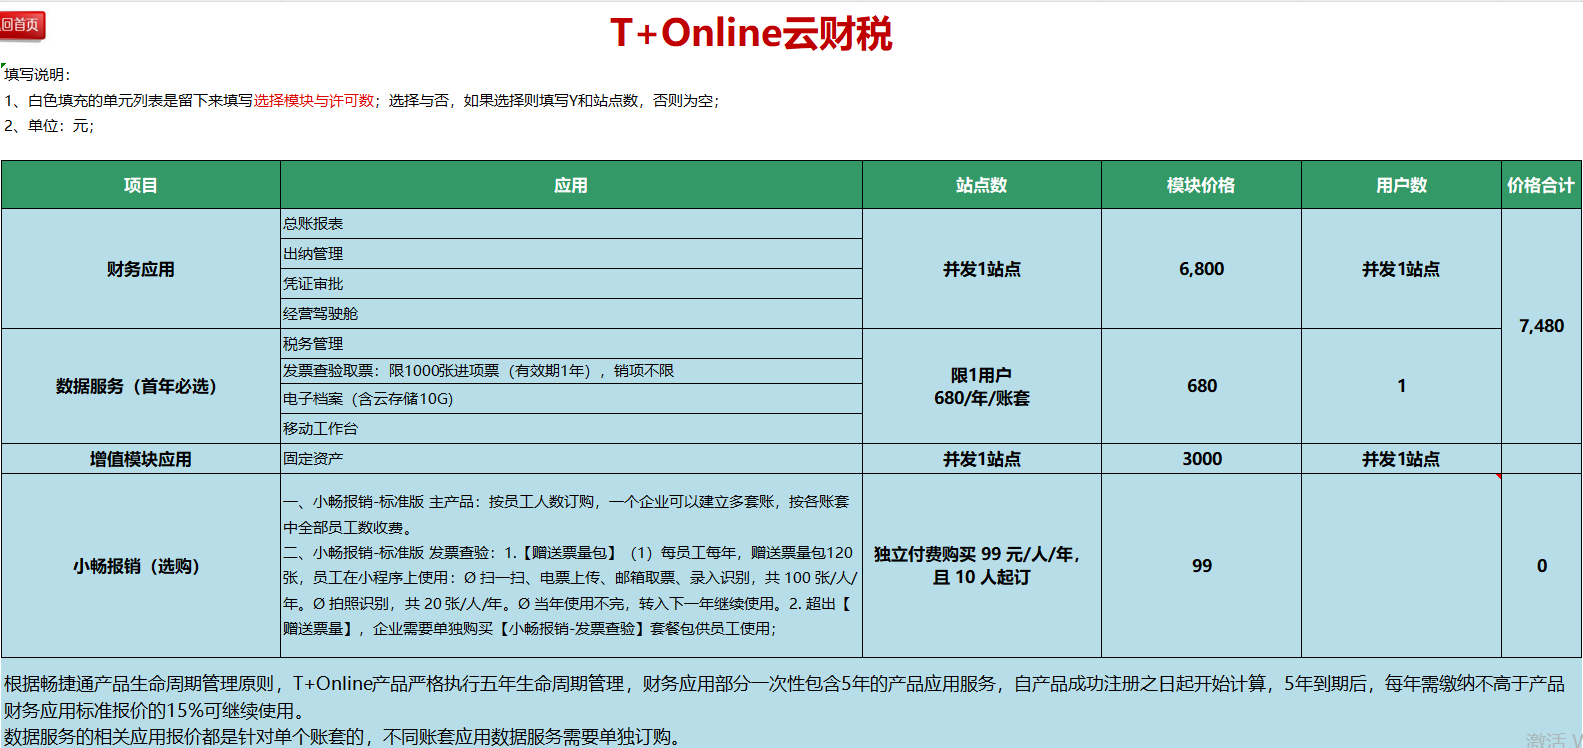Select the 小畅报销-标准版 description text
The width and height of the screenshot is (1583, 748).
571,566
